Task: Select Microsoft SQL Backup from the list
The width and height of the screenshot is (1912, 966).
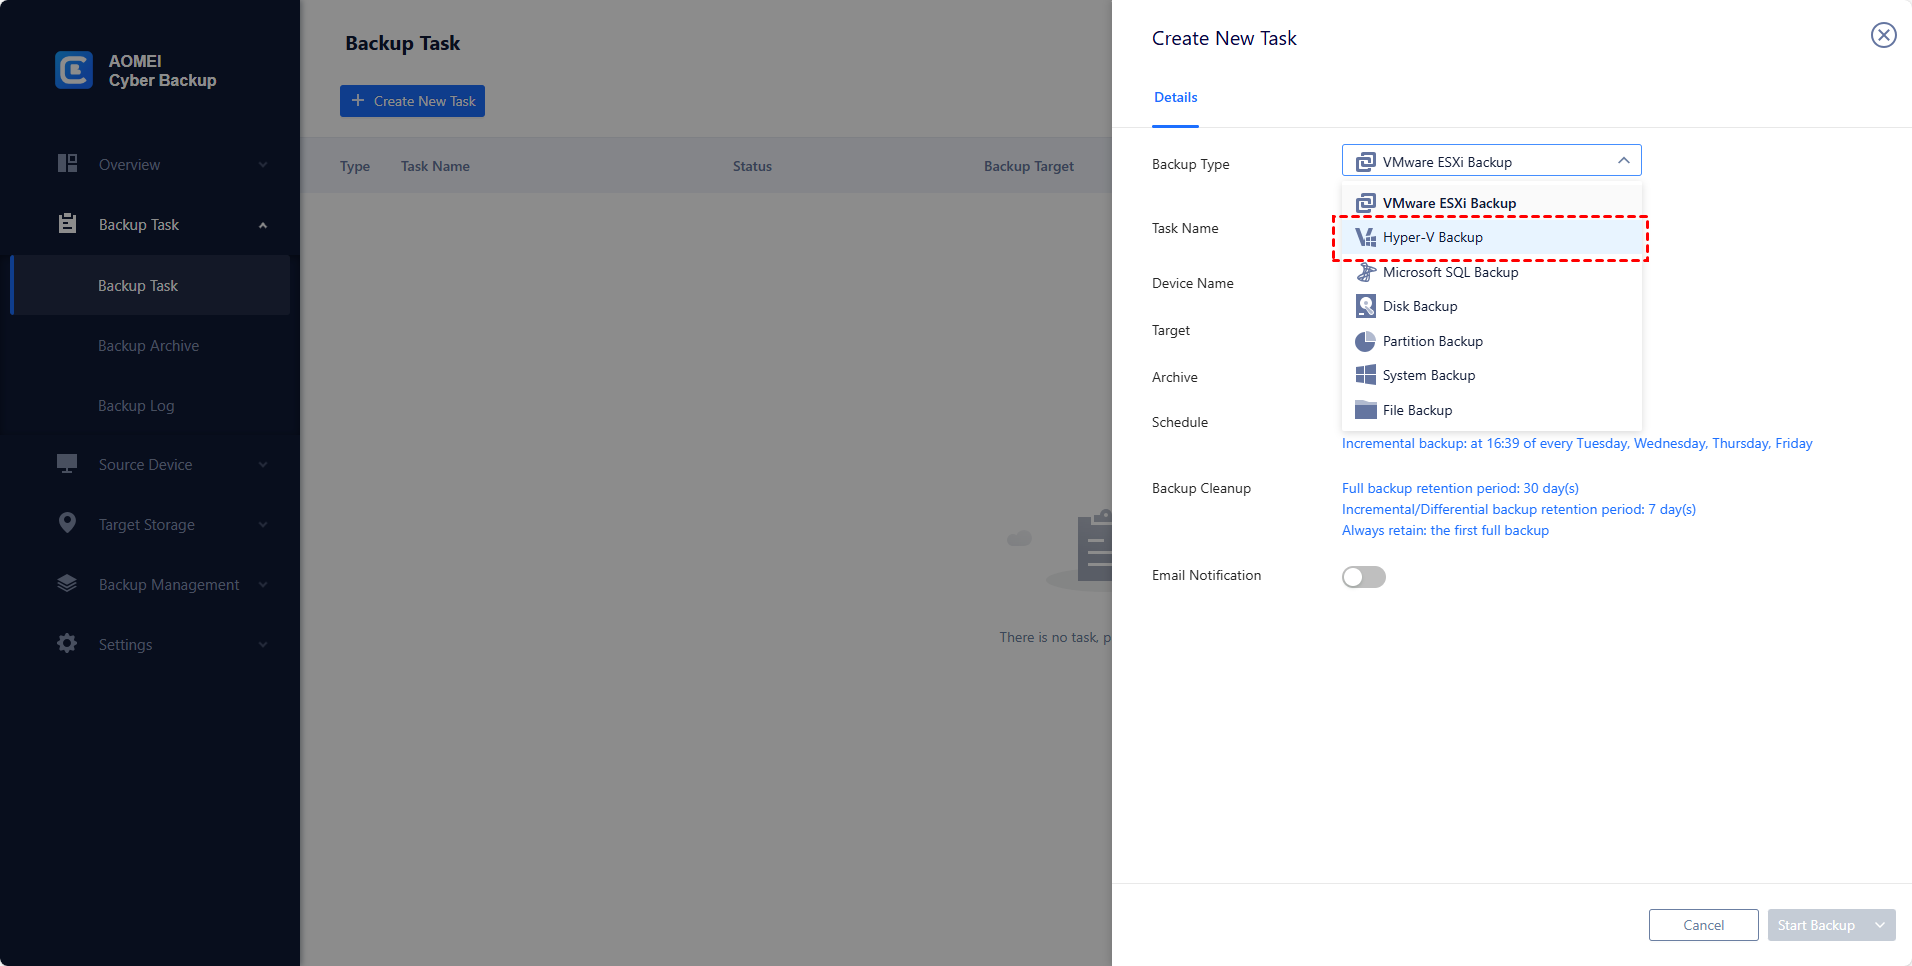Action: pos(1492,272)
